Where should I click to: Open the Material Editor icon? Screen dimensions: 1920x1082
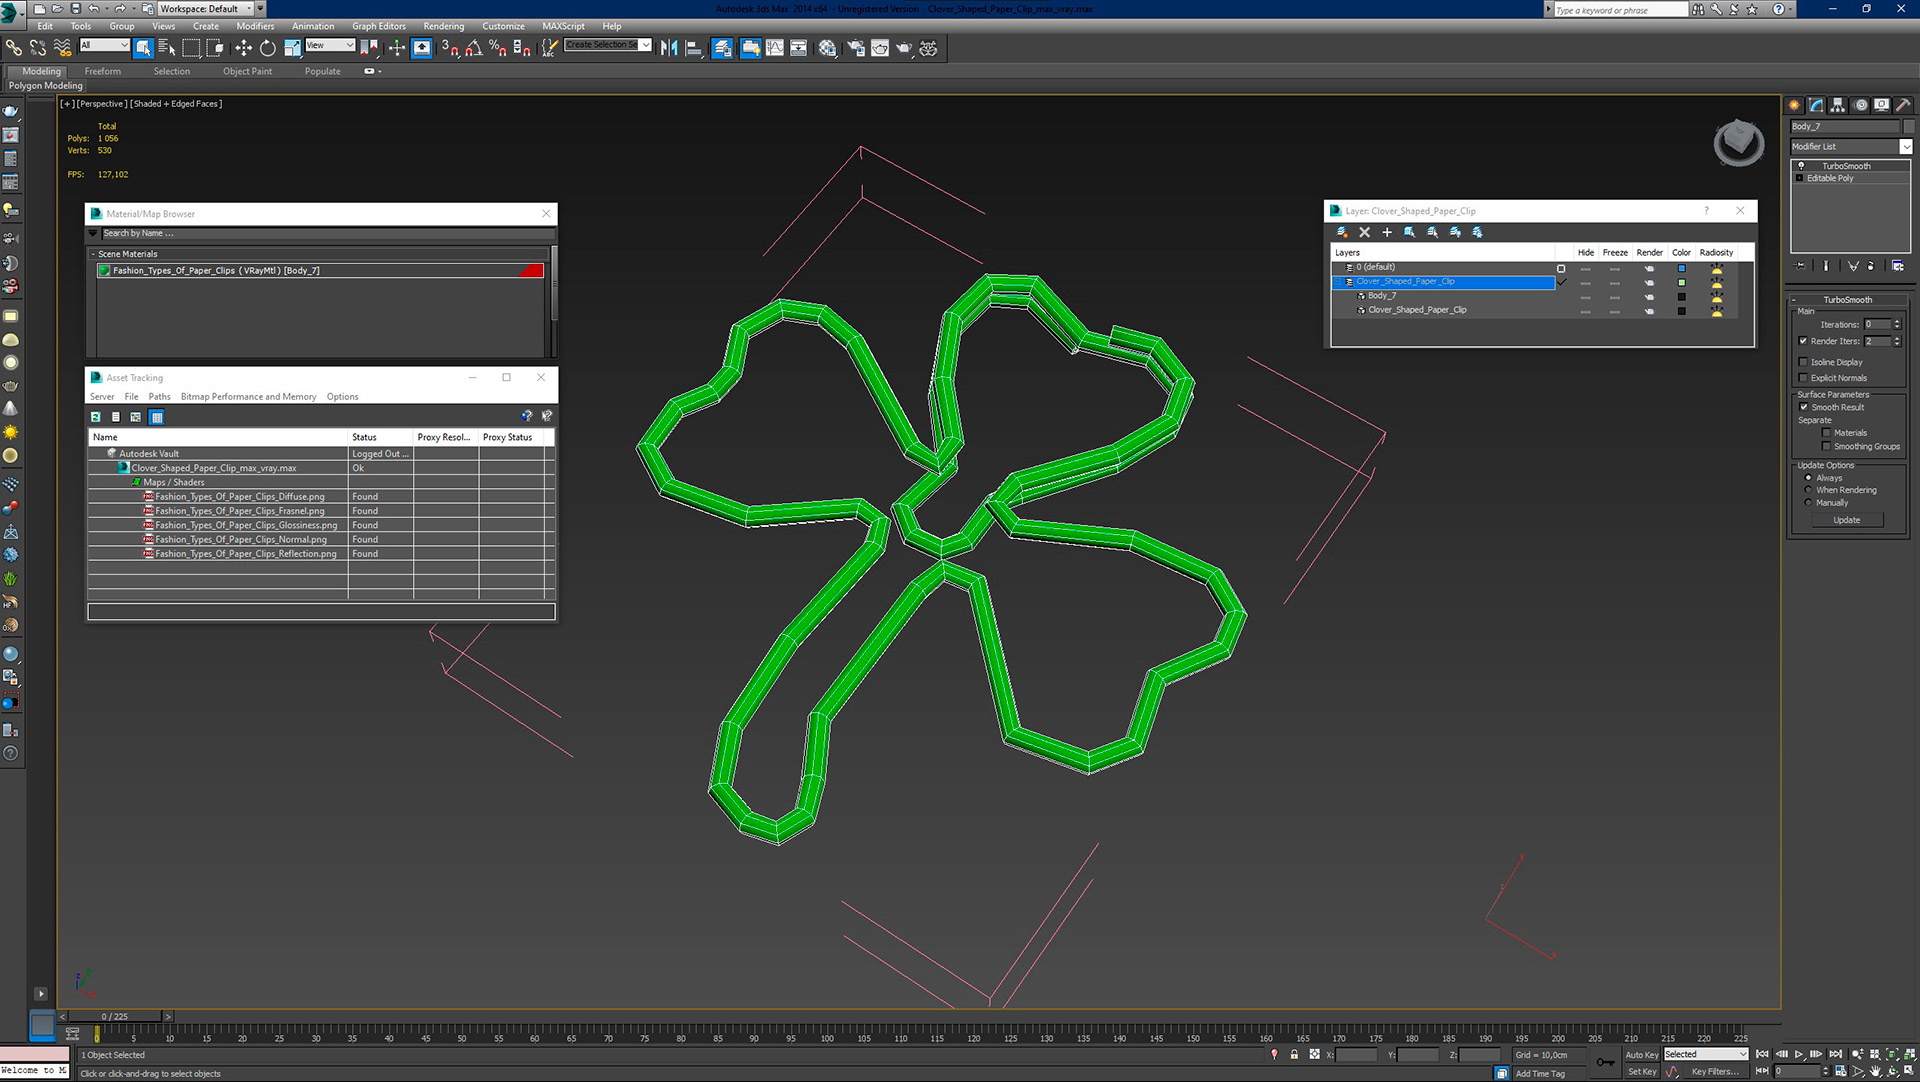(x=827, y=47)
